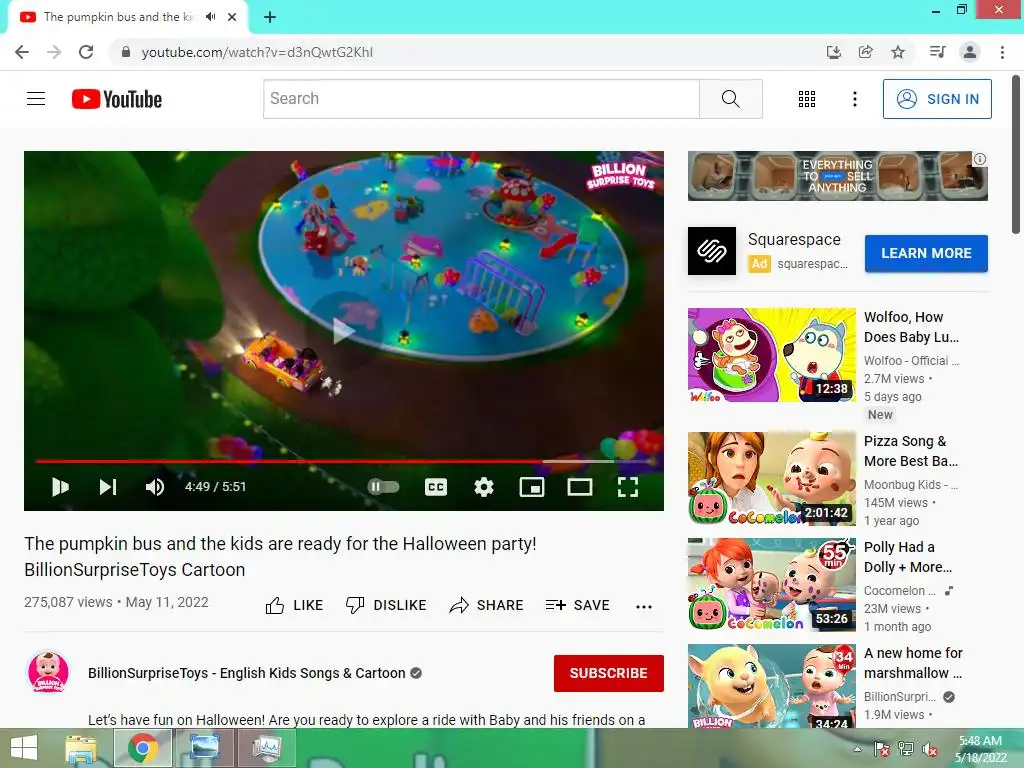The width and height of the screenshot is (1024, 768).
Task: Open the Windows Start button
Action: (x=24, y=748)
